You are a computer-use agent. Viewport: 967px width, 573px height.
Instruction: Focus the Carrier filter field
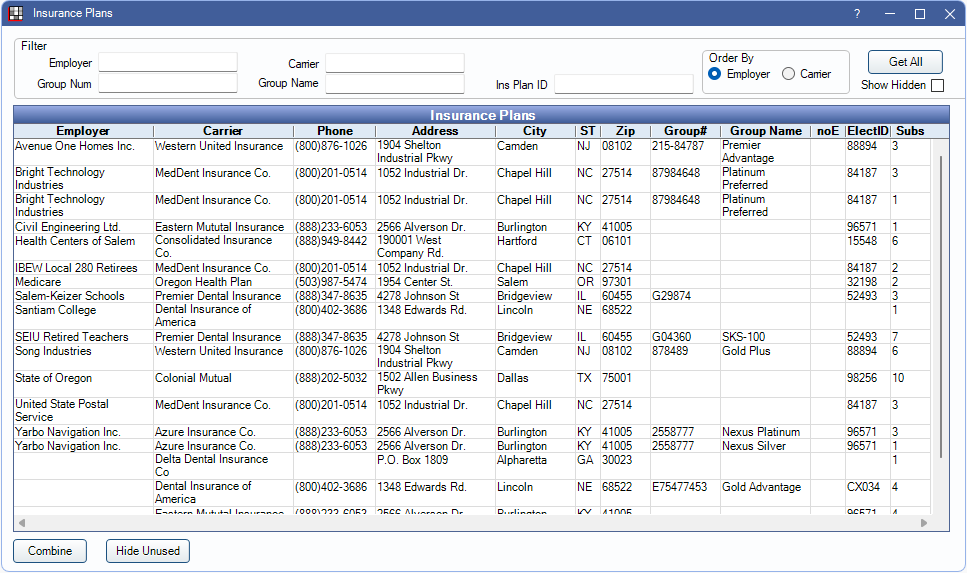click(x=395, y=63)
